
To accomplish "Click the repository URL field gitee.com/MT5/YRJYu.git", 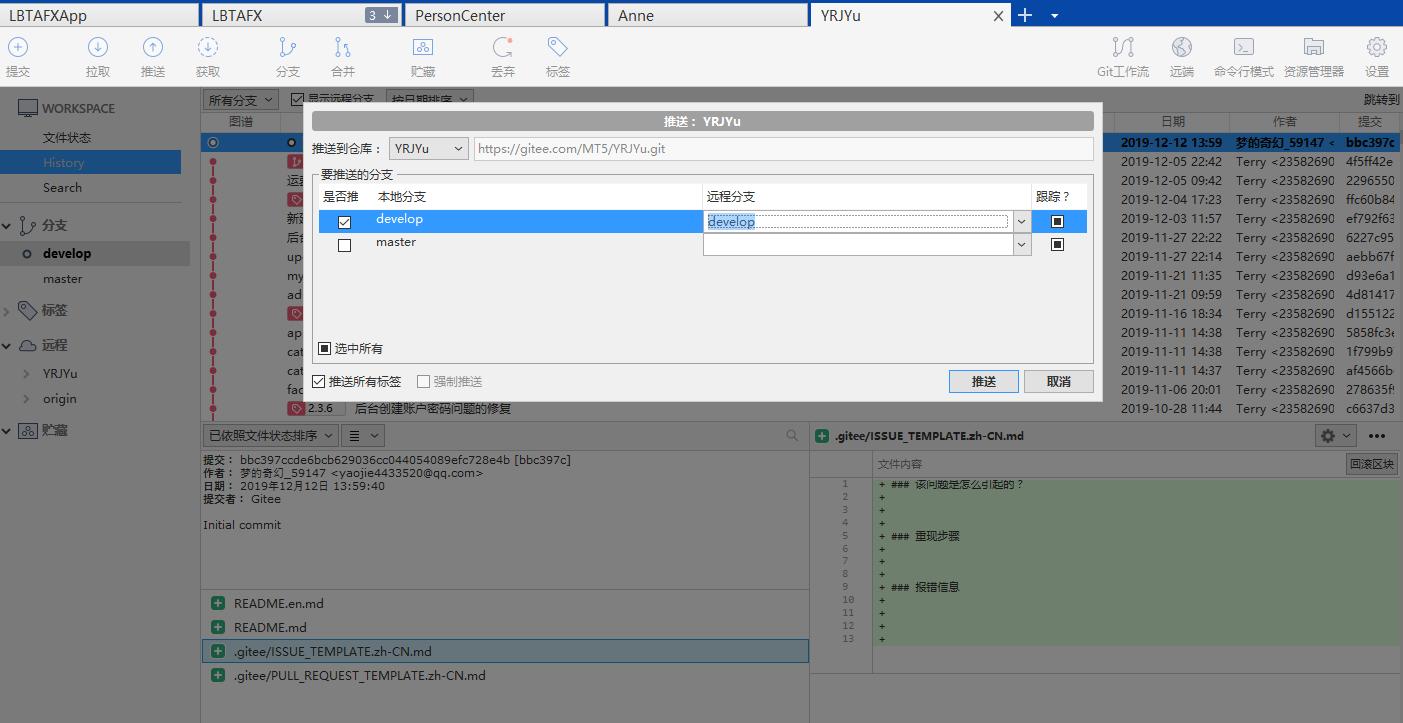I will coord(783,148).
